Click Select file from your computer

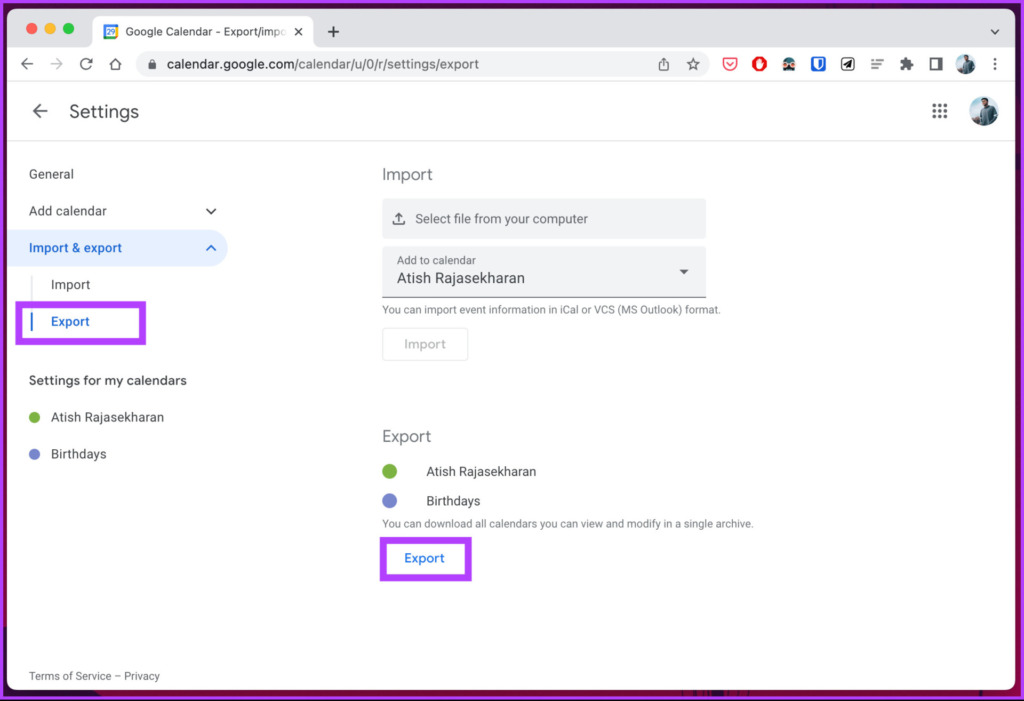543,219
